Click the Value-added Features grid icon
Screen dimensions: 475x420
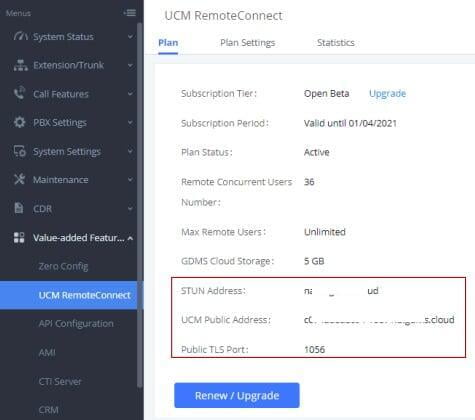19,238
